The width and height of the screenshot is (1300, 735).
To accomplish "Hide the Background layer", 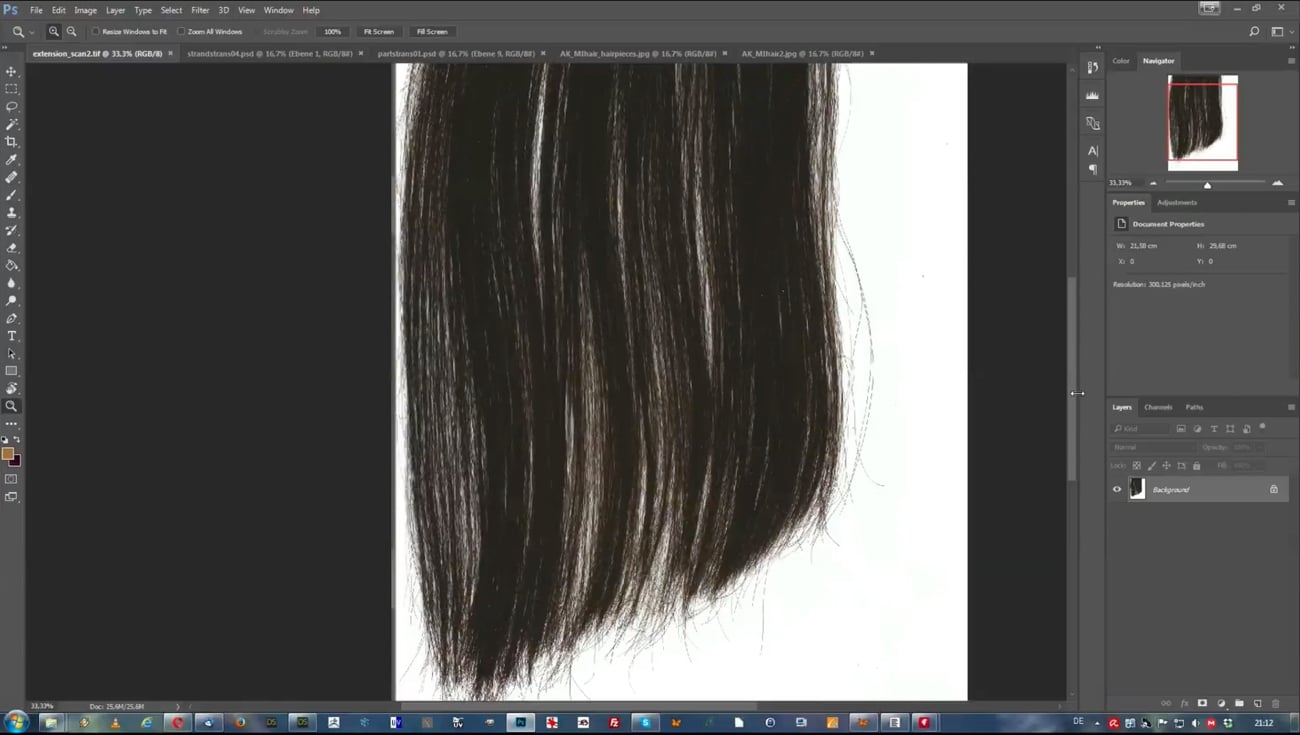I will tap(1117, 489).
